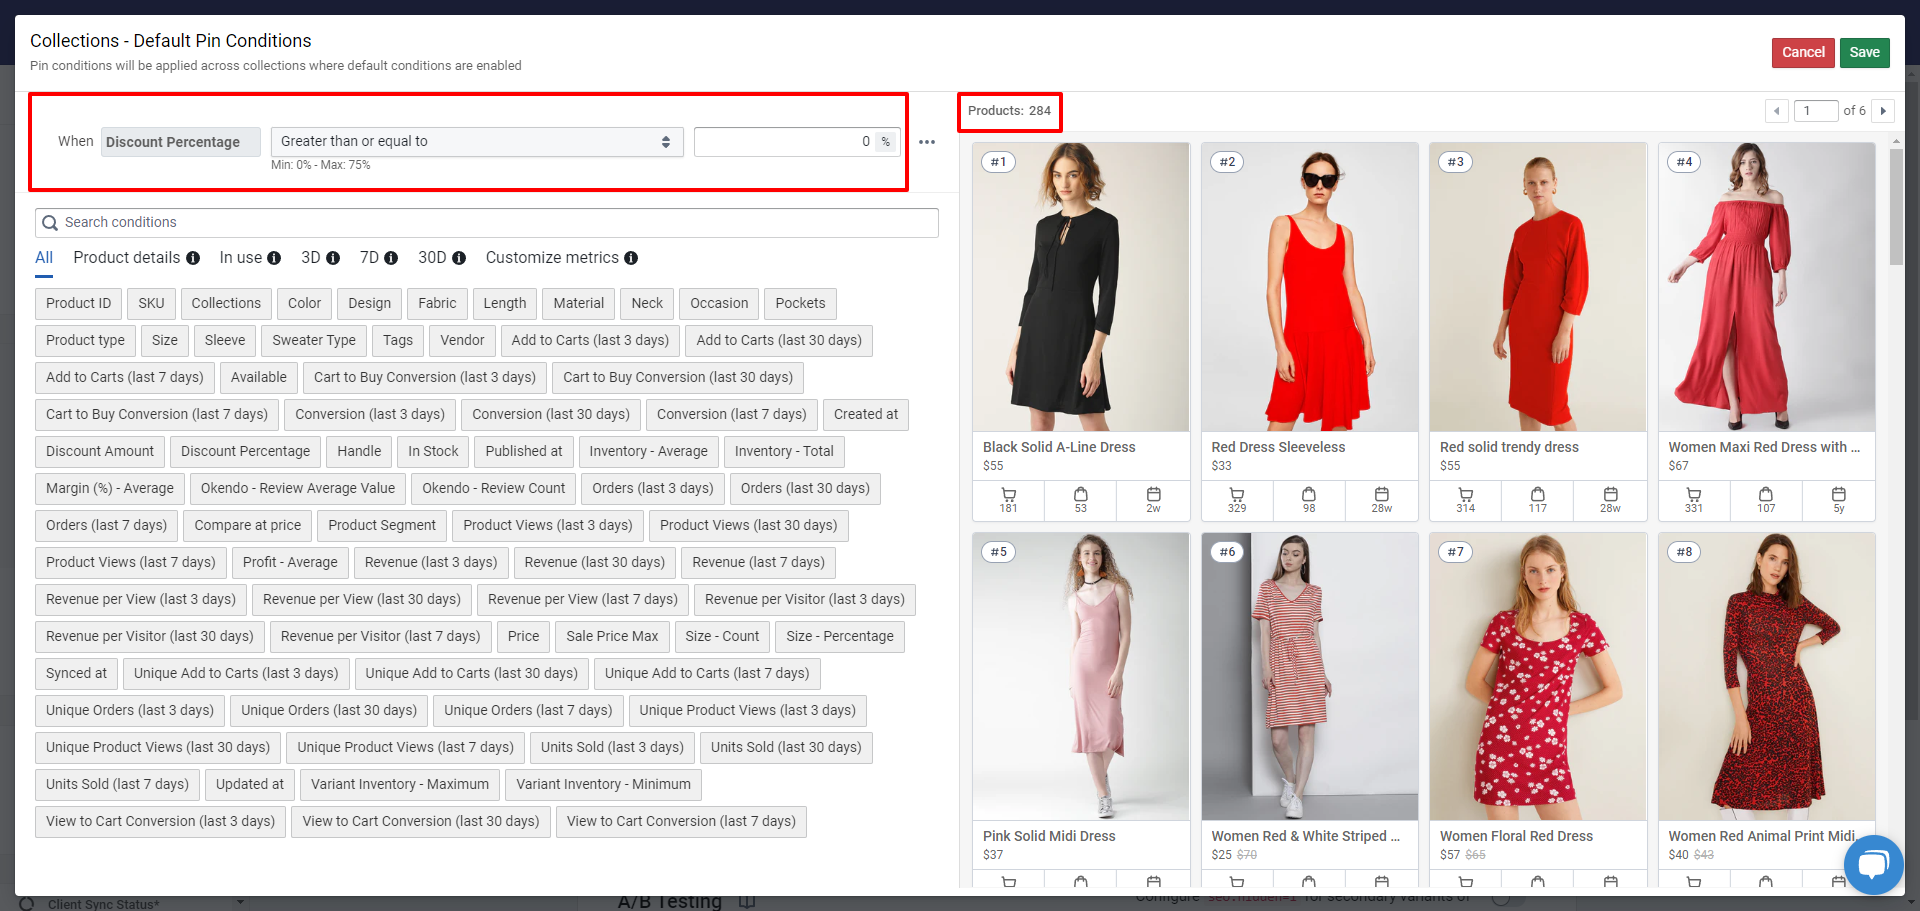Click the products list vertical scrollbar
1920x911 pixels.
point(1896,205)
